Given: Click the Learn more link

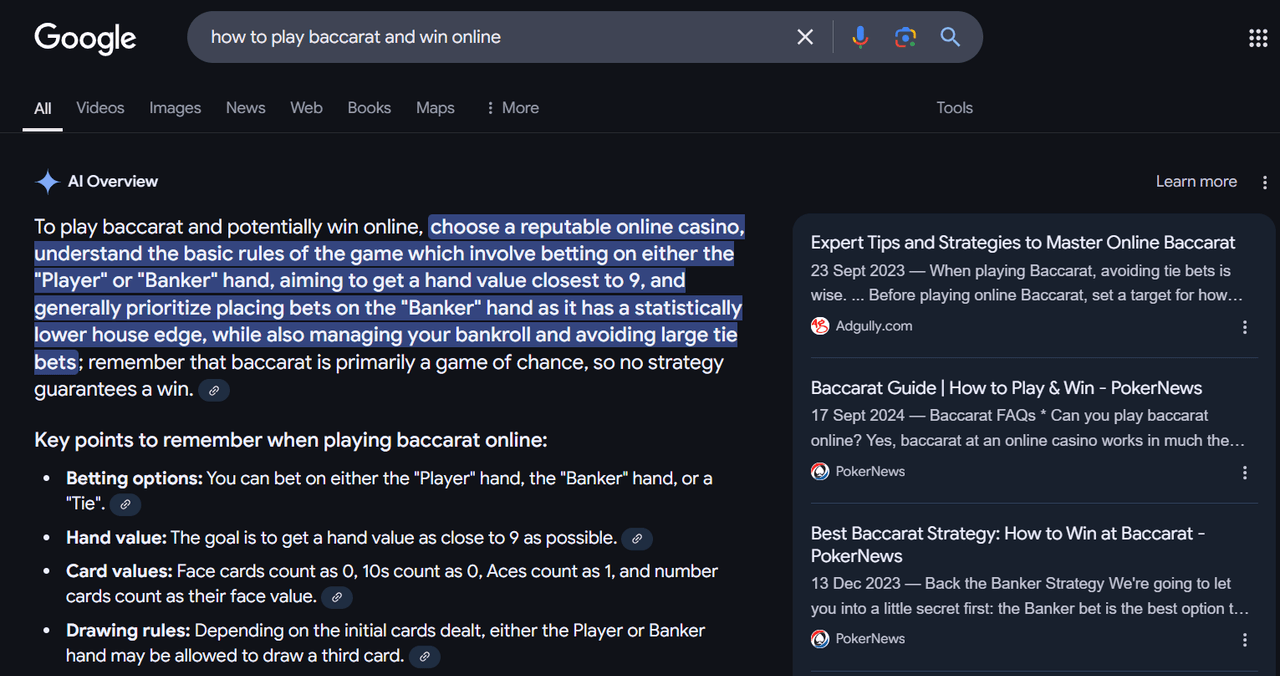Looking at the screenshot, I should pyautogui.click(x=1196, y=182).
